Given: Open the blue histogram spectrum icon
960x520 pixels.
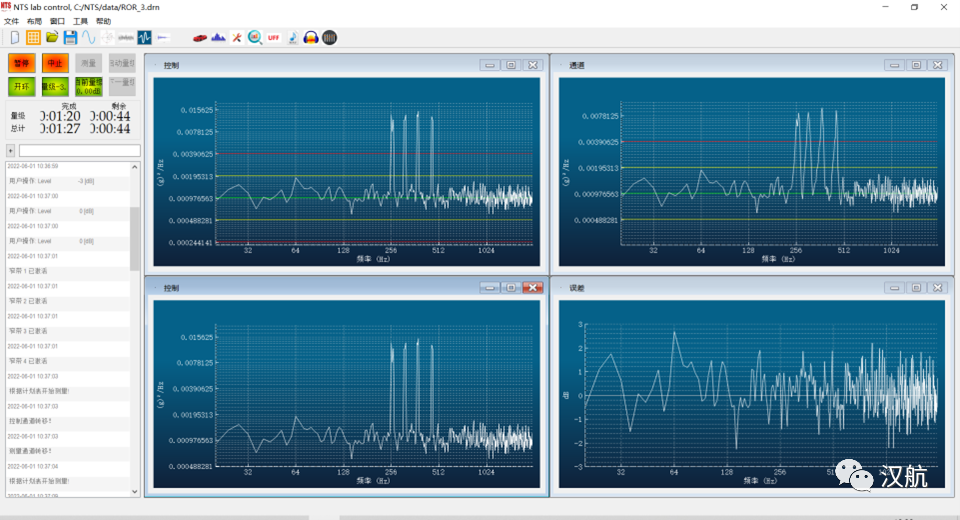Looking at the screenshot, I should [218, 37].
